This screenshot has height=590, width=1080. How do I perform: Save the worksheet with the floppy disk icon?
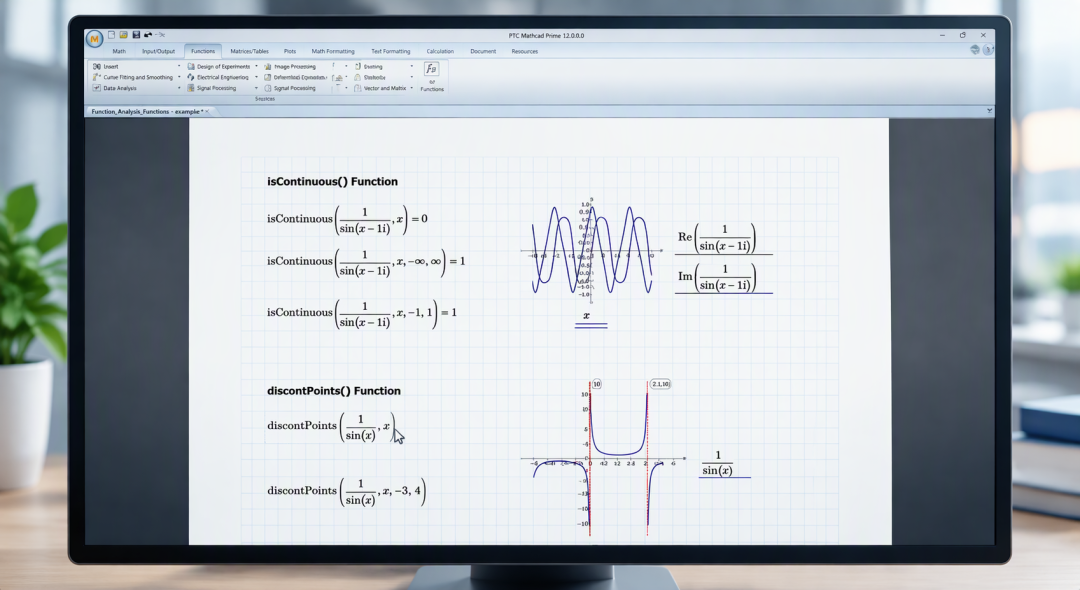click(136, 34)
